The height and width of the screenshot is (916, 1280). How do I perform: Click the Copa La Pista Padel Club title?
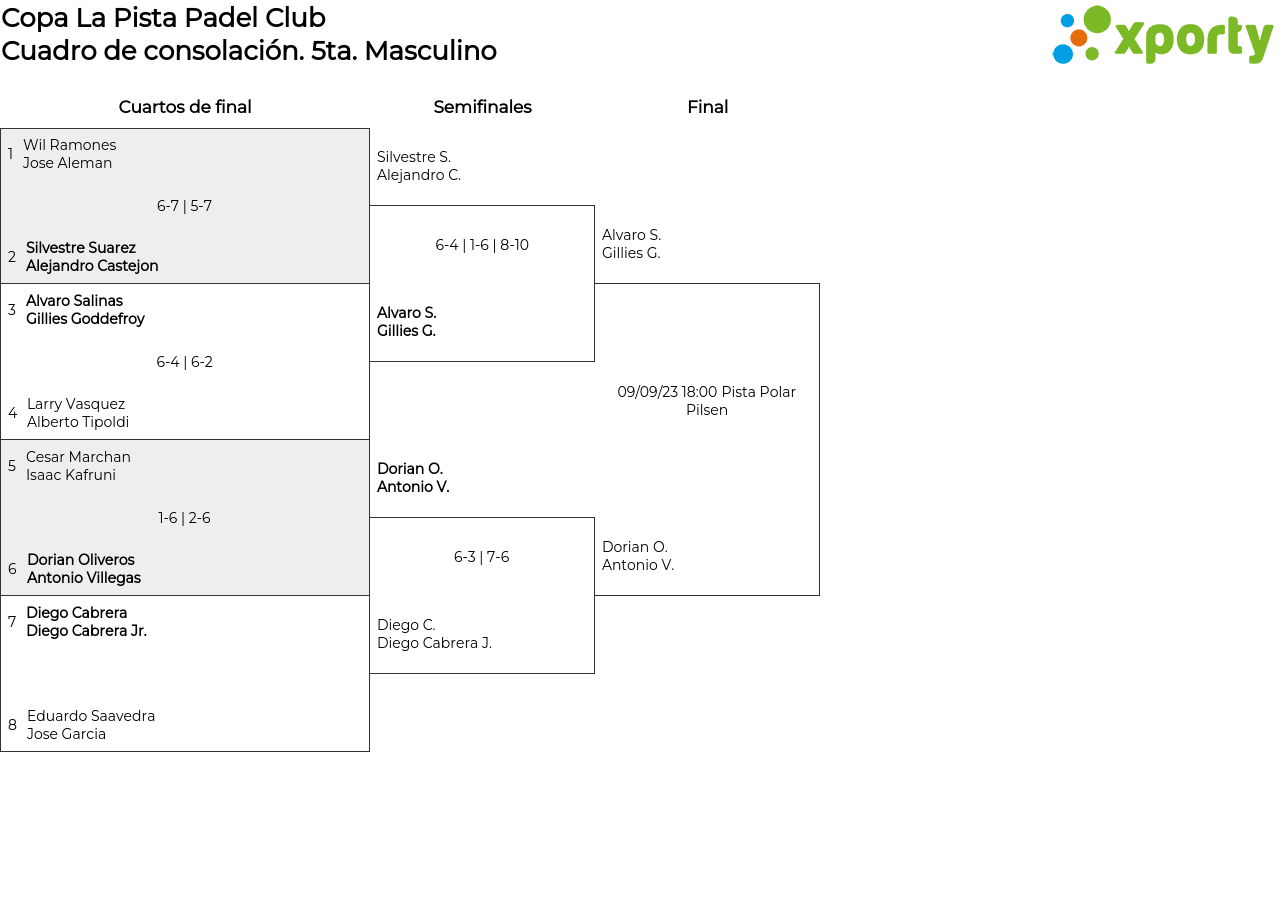(164, 18)
